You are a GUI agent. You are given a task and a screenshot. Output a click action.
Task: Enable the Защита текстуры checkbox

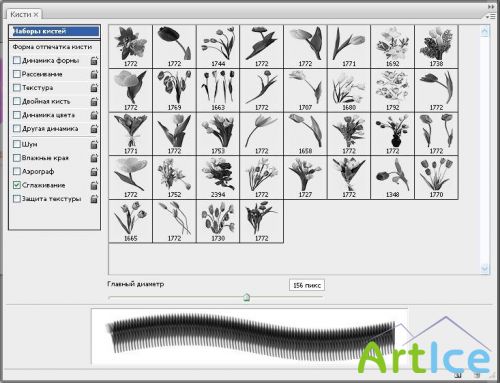point(17,199)
